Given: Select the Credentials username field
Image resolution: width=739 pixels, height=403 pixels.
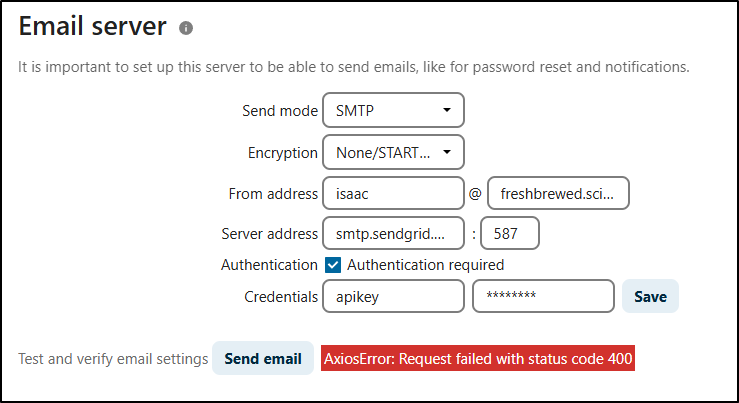Looking at the screenshot, I should (393, 297).
